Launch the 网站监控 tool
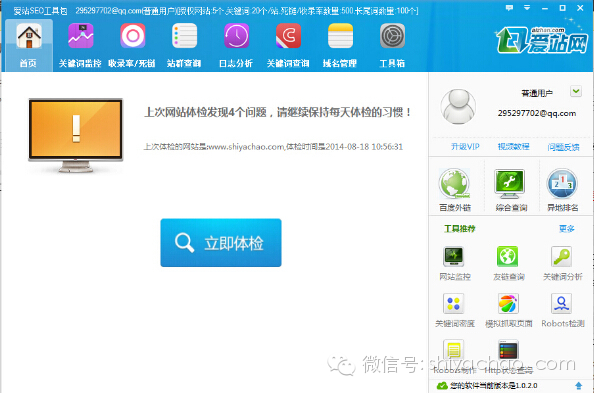The width and height of the screenshot is (594, 393). (x=455, y=263)
